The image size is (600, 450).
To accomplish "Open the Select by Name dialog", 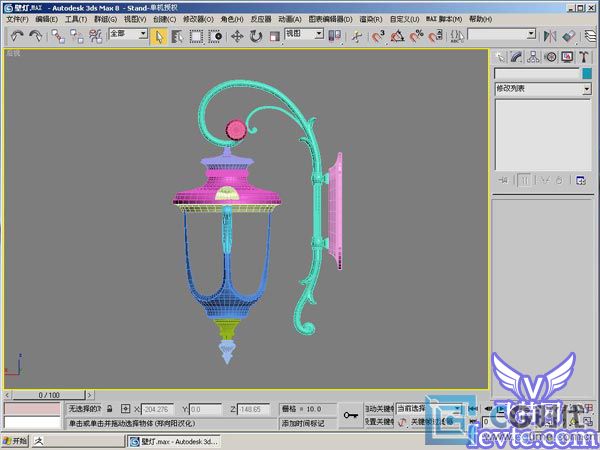I will 177,36.
